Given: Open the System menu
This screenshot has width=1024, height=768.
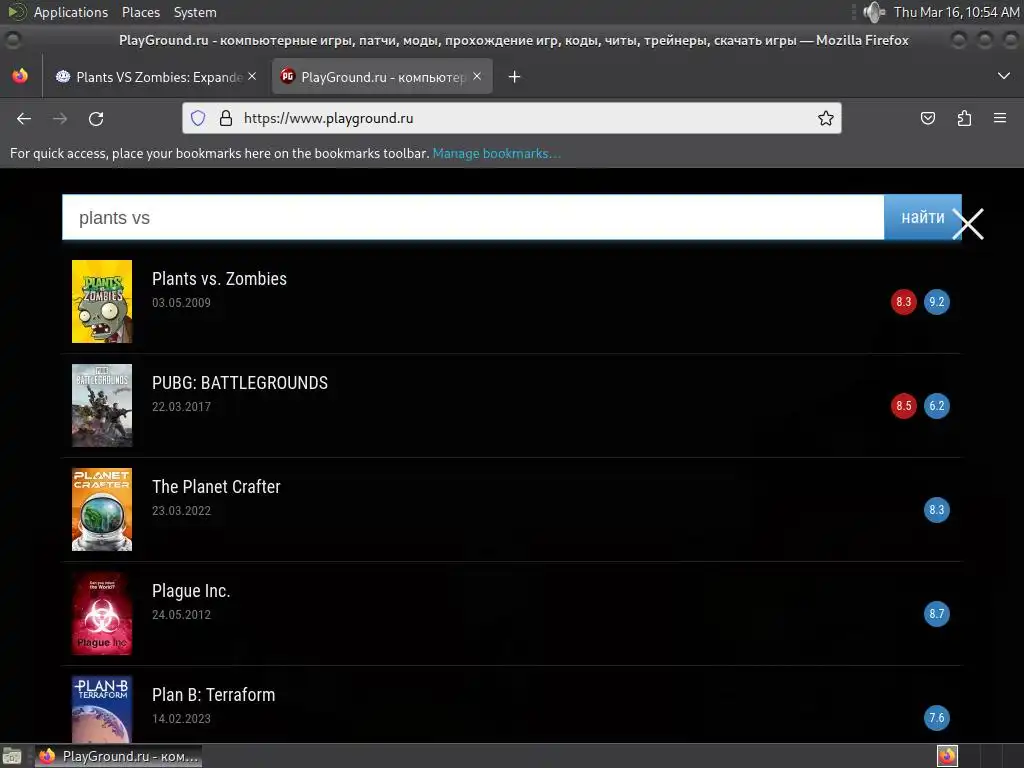Looking at the screenshot, I should tap(195, 12).
